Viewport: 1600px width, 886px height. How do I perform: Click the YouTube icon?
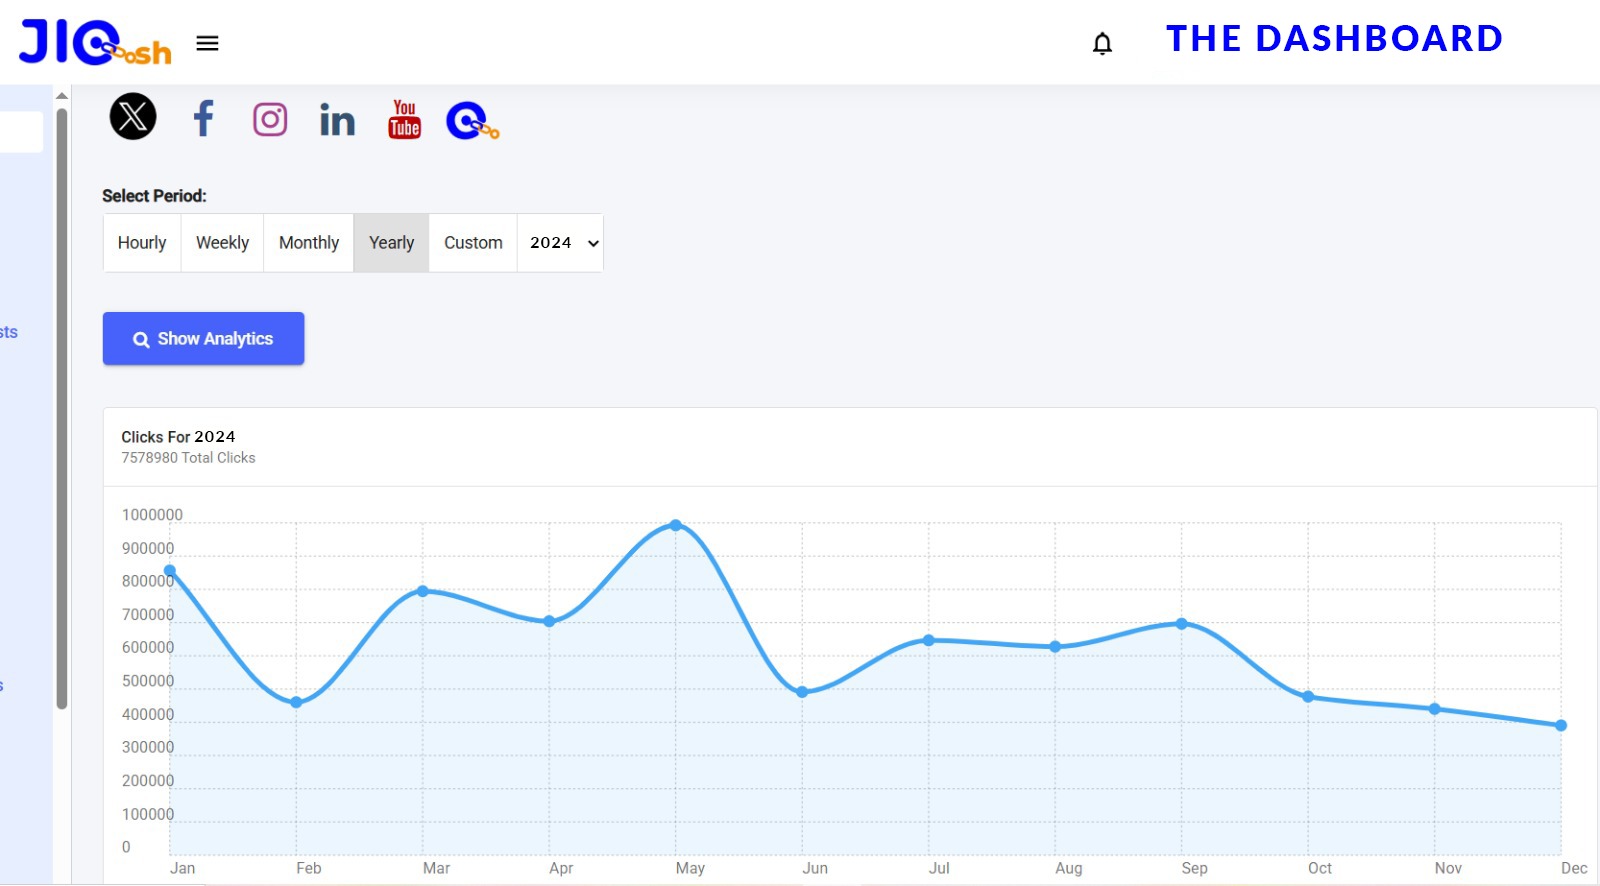pyautogui.click(x=404, y=120)
